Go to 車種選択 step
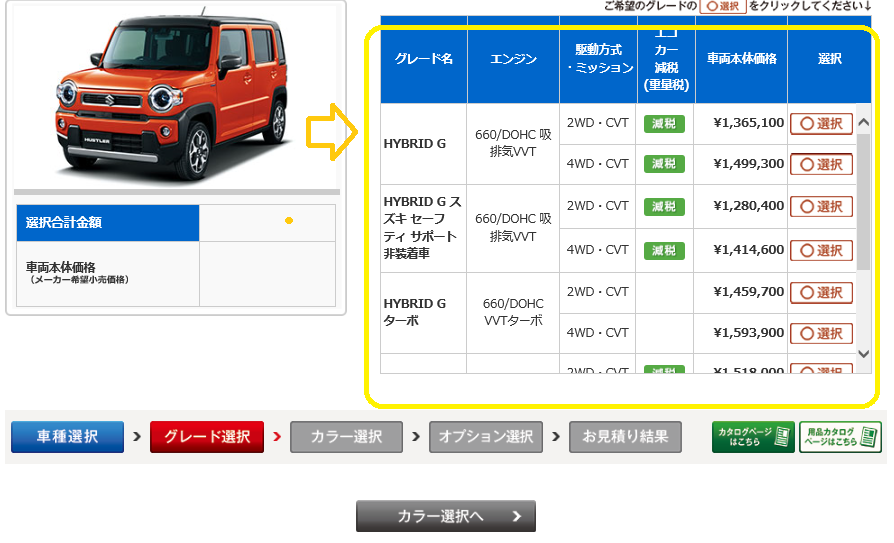 67,437
